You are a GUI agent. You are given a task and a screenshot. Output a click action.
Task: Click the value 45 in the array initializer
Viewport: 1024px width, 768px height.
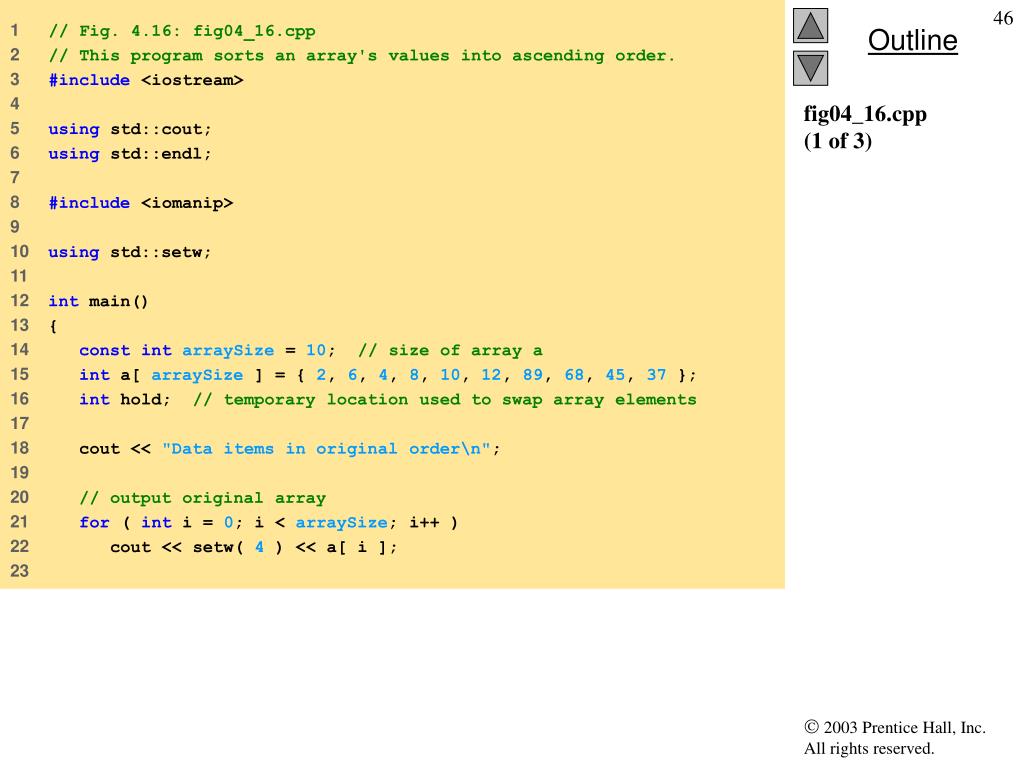(x=615, y=375)
